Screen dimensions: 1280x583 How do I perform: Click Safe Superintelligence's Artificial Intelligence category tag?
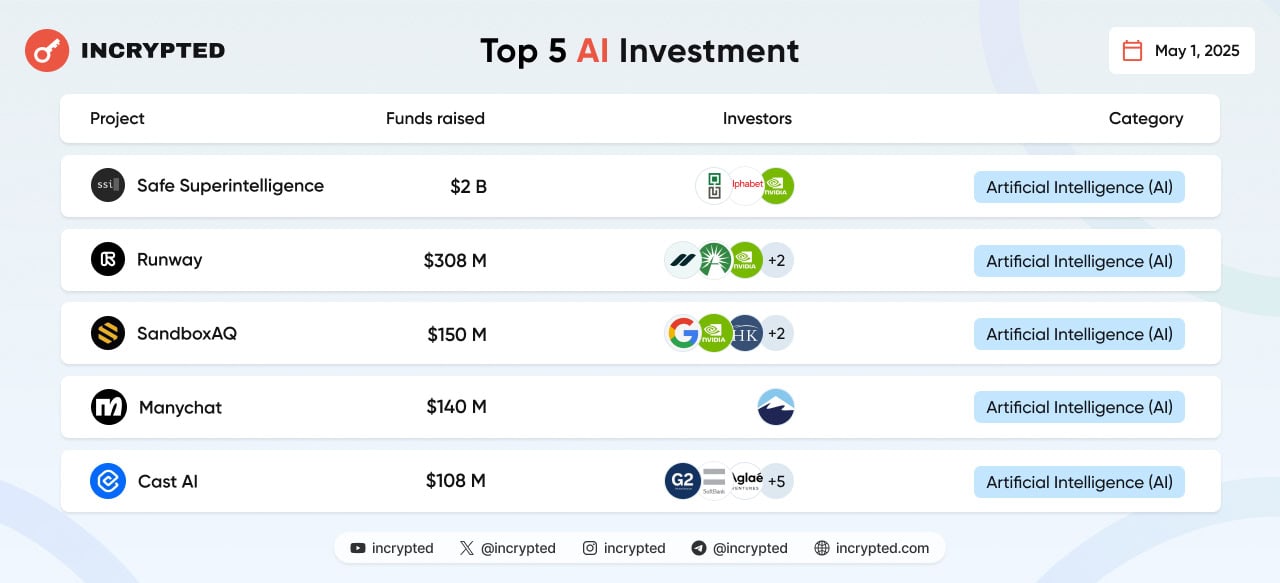coord(1079,187)
